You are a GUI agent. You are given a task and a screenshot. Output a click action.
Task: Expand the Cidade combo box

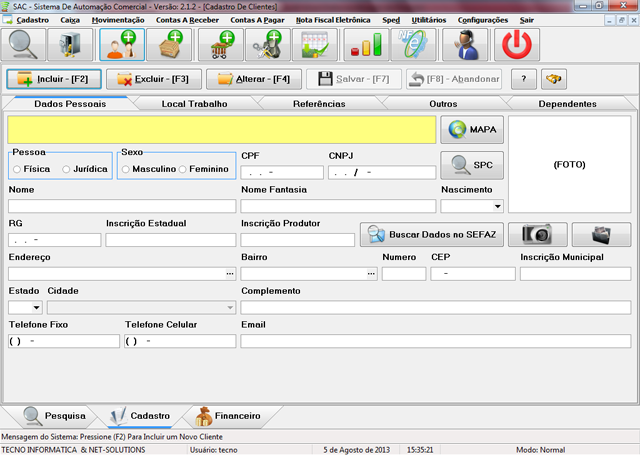[231, 308]
